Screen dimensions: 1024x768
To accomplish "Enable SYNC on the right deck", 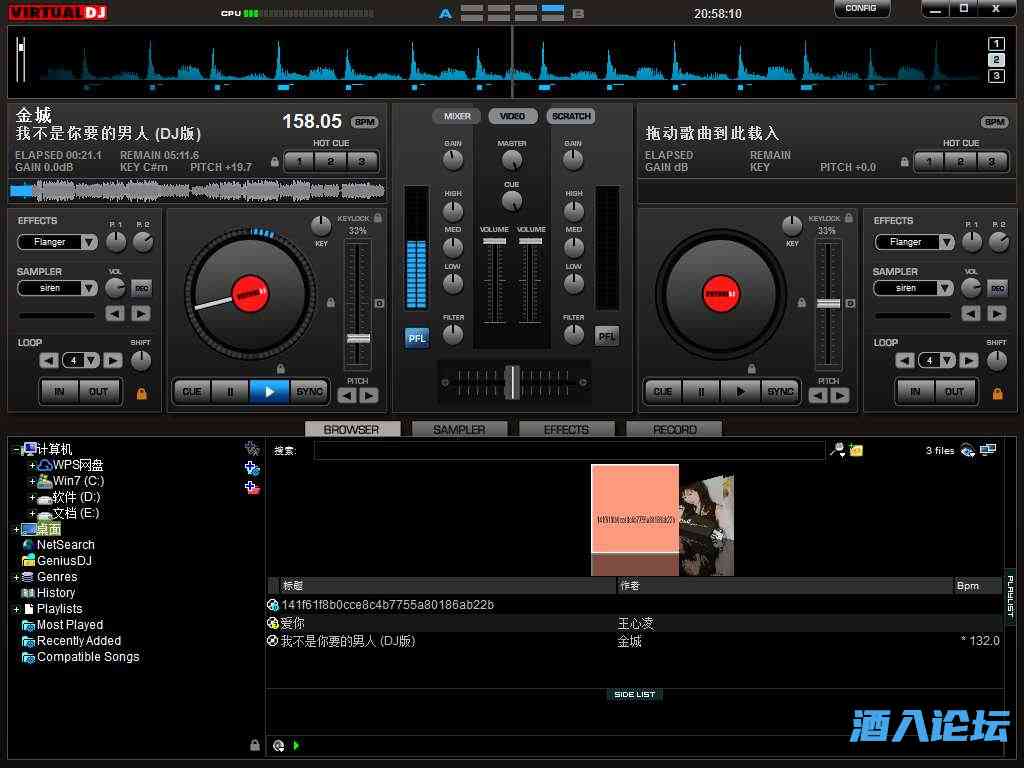I will click(780, 392).
